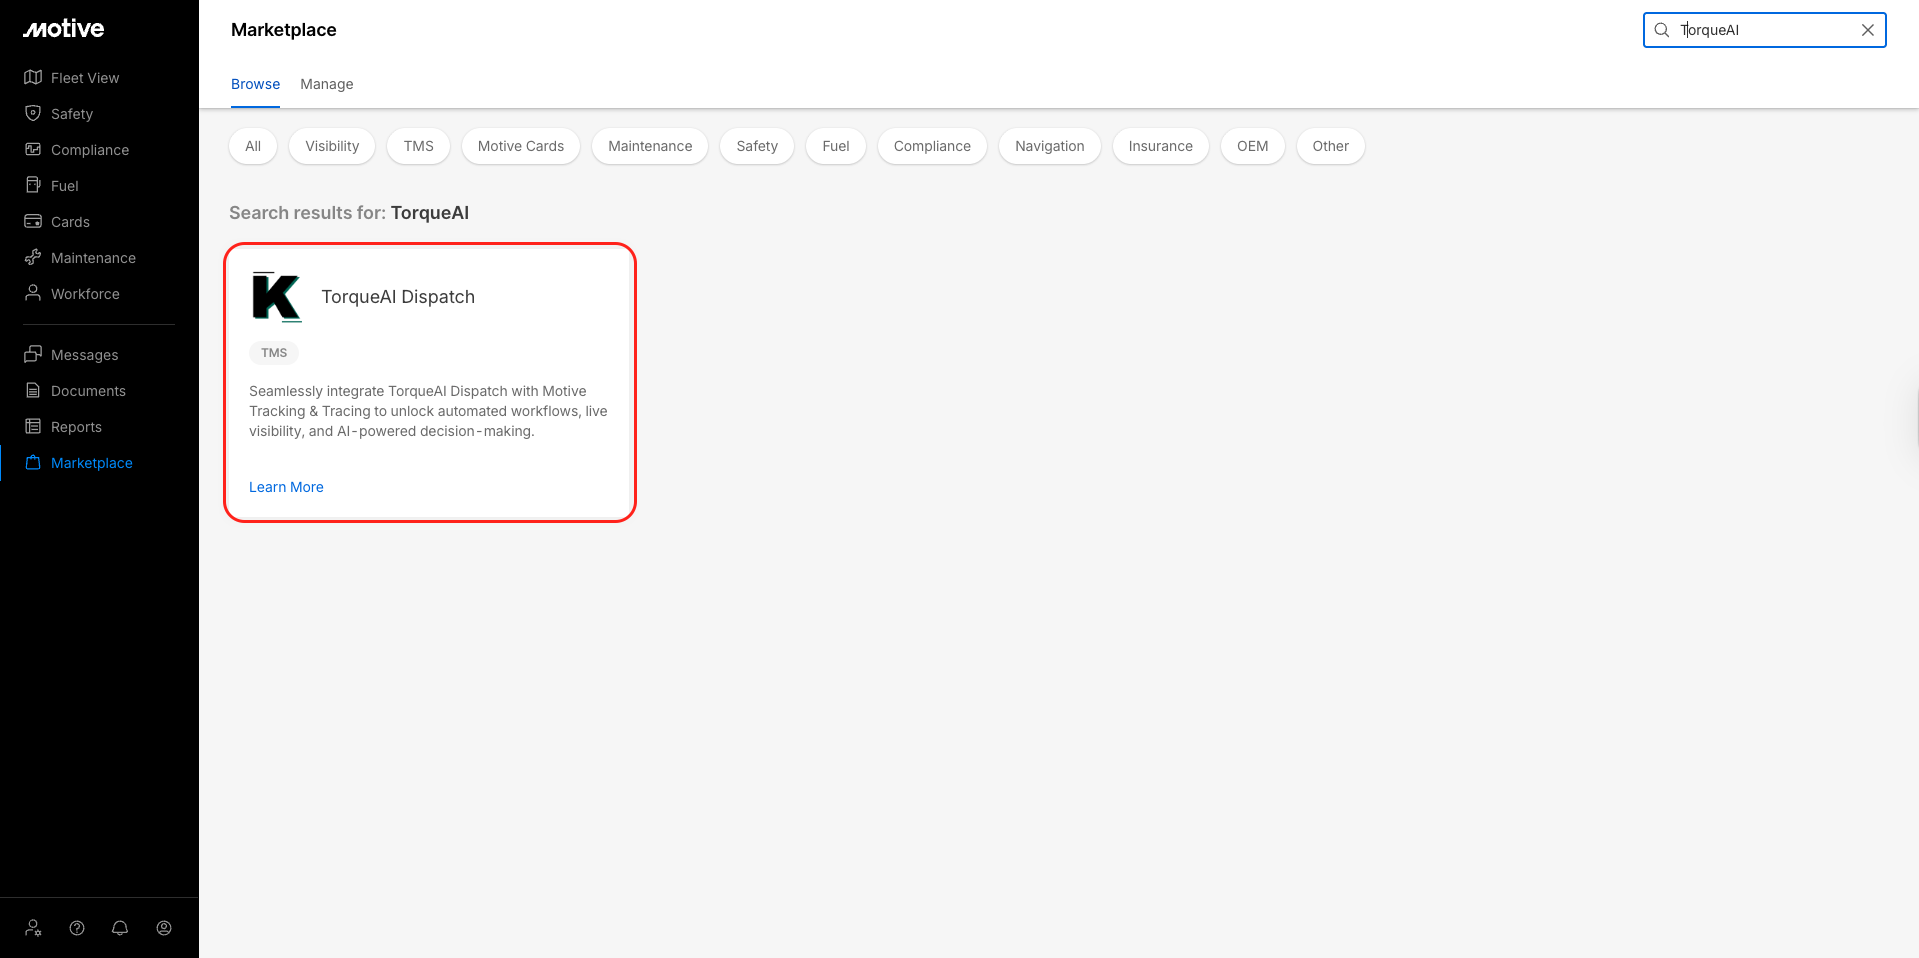Click the Workforce person icon
1919x958 pixels.
click(x=33, y=294)
